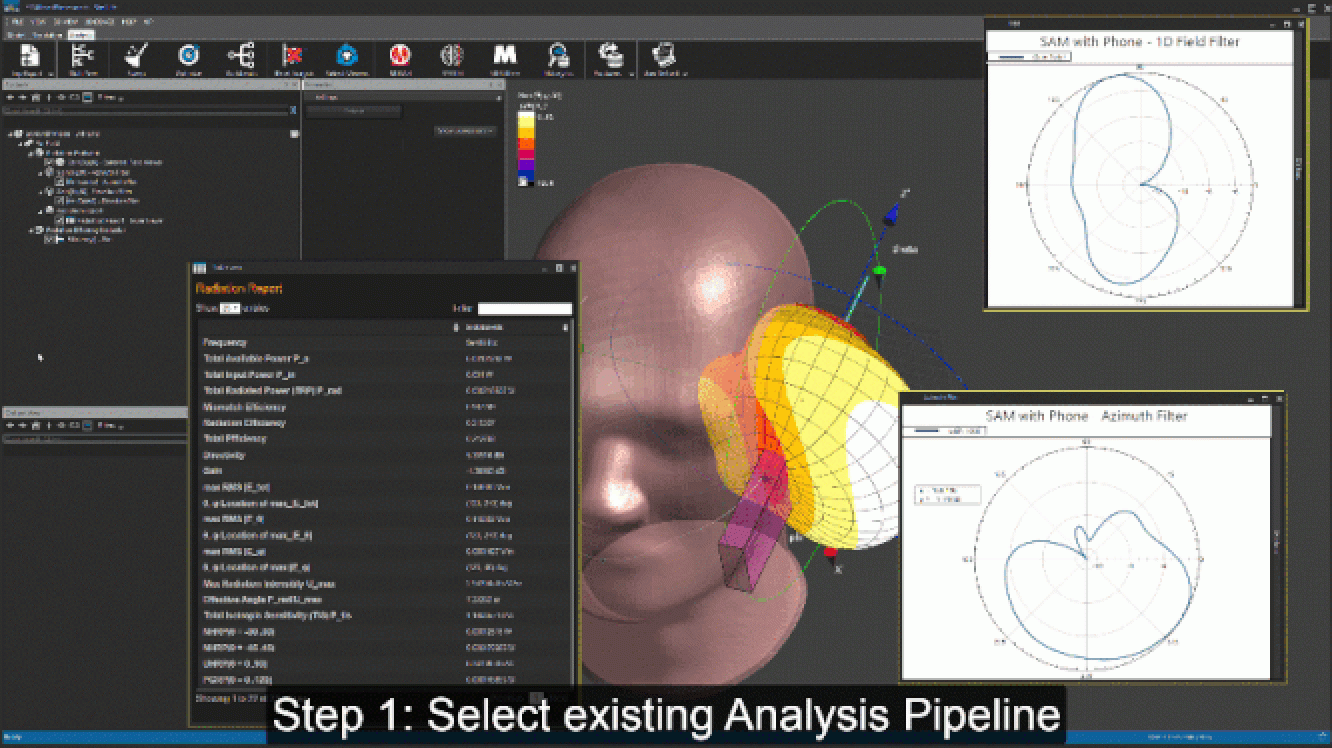1332x748 pixels.
Task: Click the gears processing icon on the toolbar
Action: click(x=613, y=55)
